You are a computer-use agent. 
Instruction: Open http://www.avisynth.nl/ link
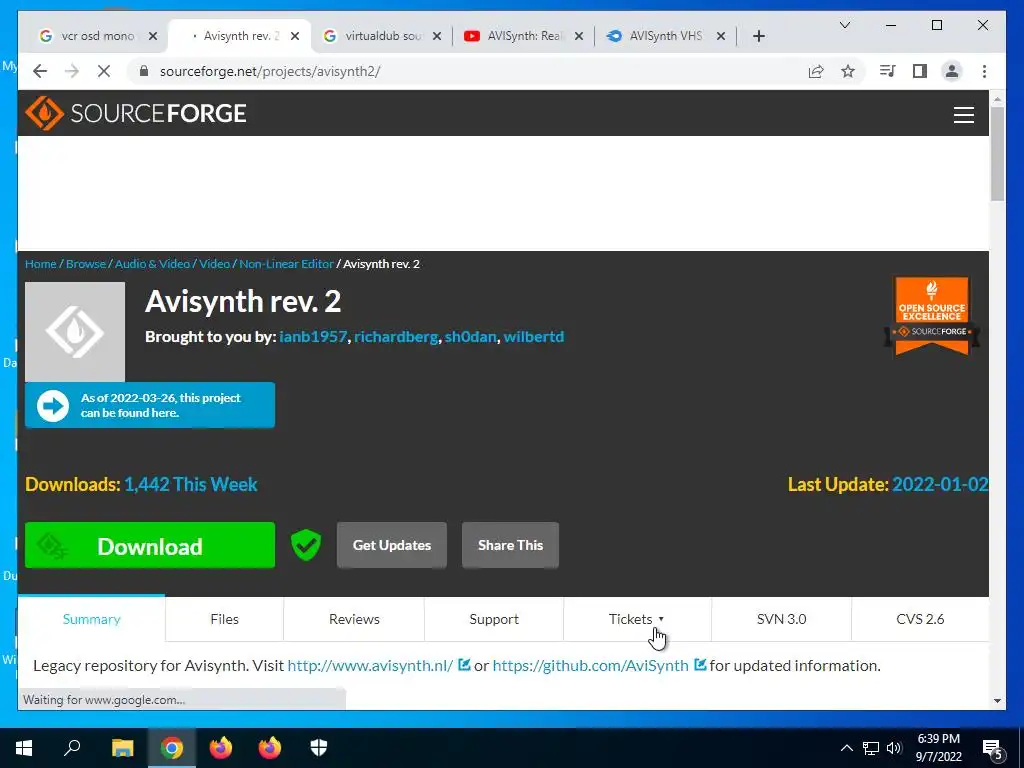pyautogui.click(x=370, y=665)
